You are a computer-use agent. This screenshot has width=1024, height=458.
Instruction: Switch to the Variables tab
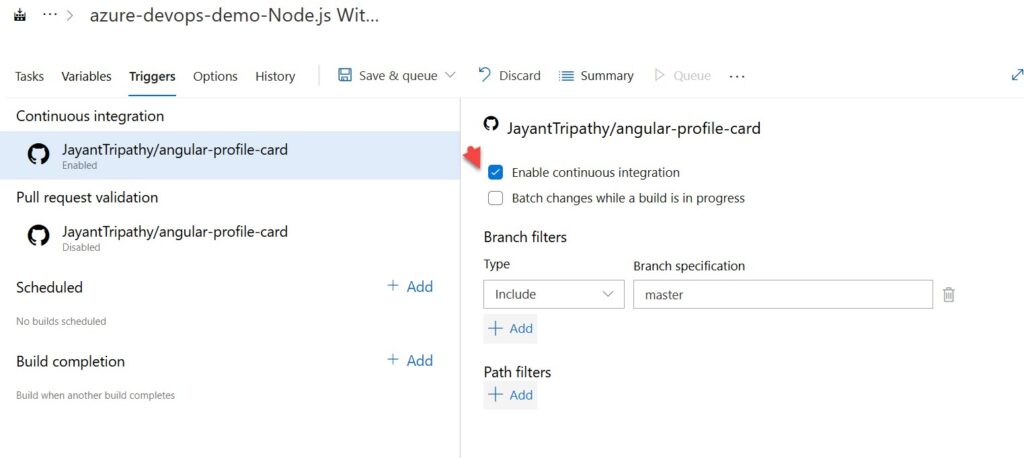[86, 76]
